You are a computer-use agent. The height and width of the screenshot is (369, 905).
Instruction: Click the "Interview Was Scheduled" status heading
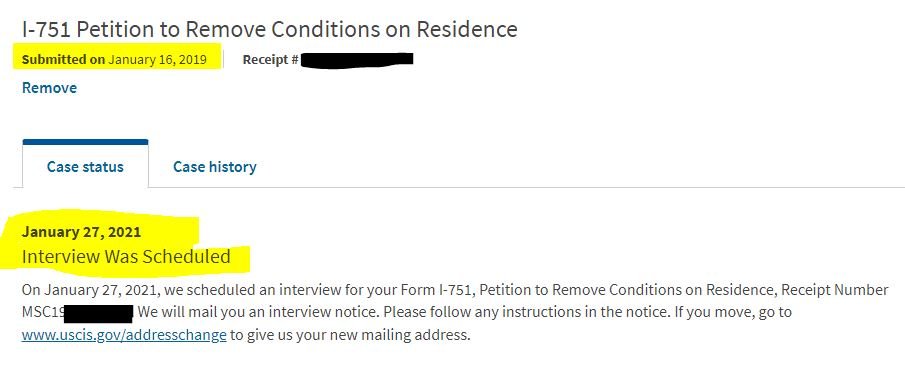pyautogui.click(x=126, y=256)
